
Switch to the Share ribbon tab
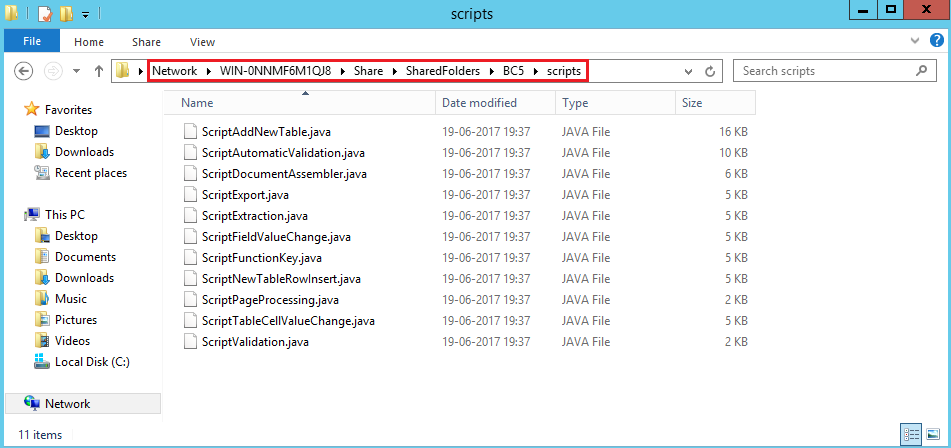(x=146, y=42)
